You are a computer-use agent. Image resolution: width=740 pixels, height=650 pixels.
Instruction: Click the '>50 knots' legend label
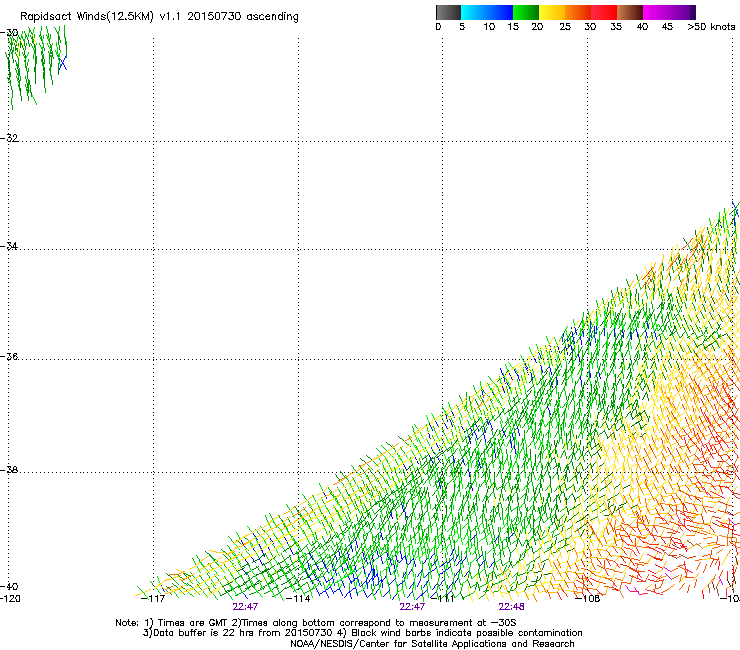pos(711,27)
